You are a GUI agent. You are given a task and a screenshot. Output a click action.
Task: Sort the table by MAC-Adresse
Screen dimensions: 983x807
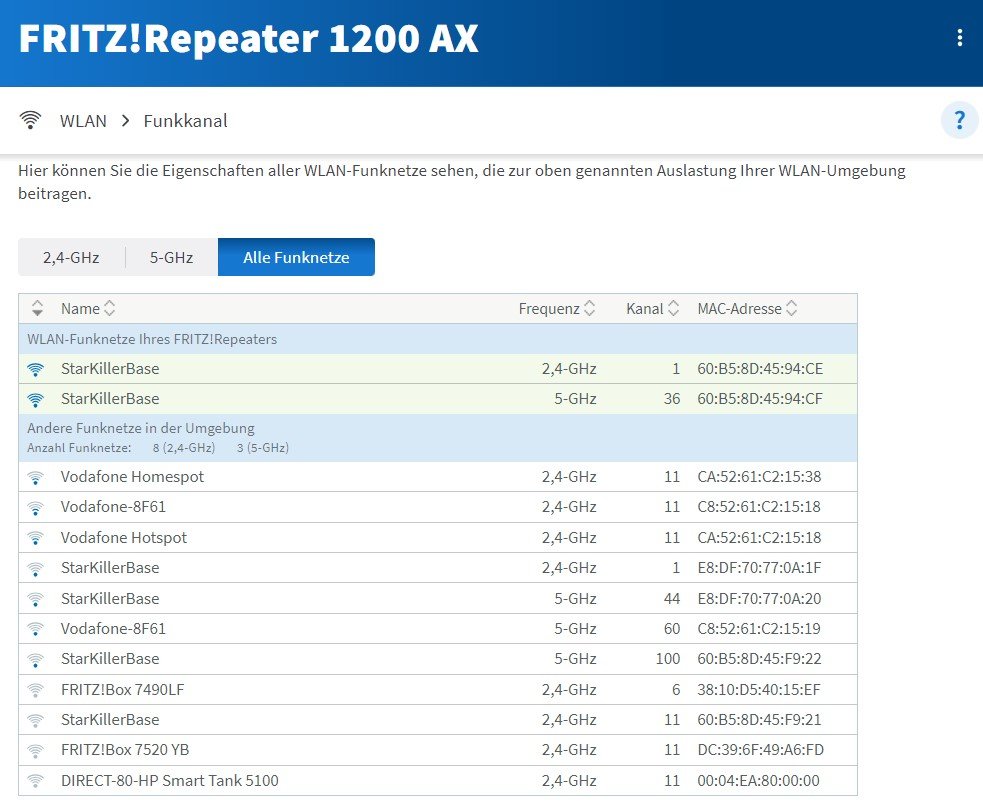pos(747,309)
